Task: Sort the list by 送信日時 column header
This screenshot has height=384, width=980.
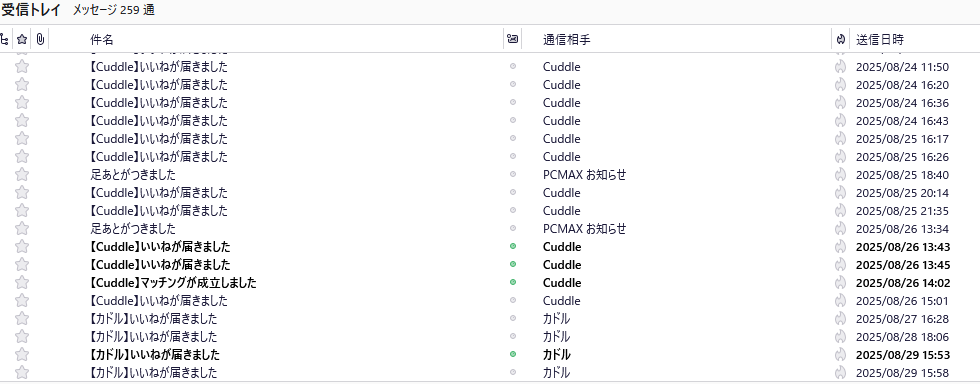Action: click(x=880, y=40)
